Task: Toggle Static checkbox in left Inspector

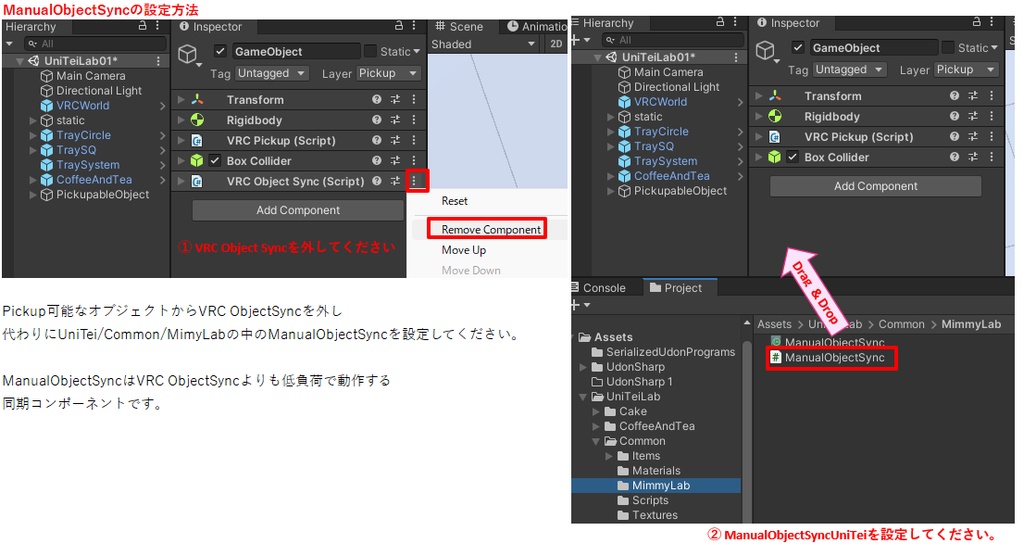Action: (370, 51)
